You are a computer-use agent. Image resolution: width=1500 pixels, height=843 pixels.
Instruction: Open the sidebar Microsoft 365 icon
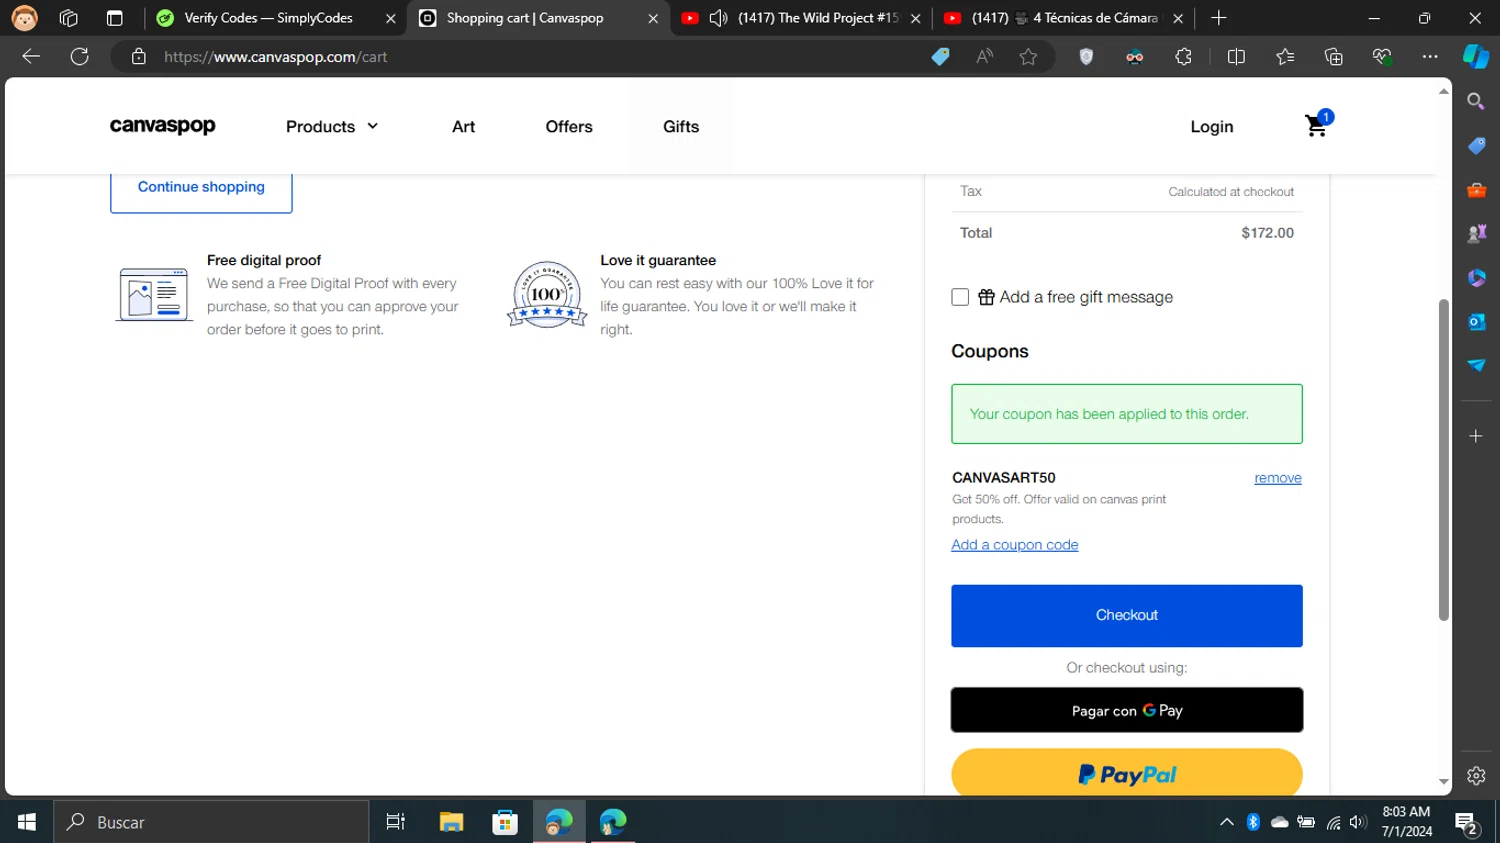(x=1476, y=277)
